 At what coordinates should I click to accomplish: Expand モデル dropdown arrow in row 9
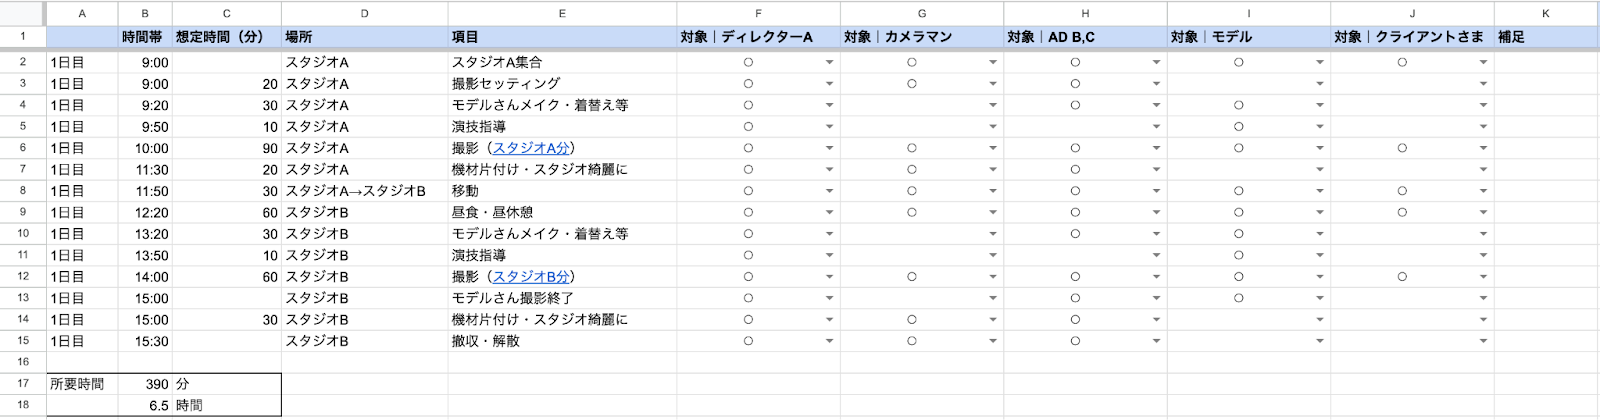click(x=1320, y=213)
